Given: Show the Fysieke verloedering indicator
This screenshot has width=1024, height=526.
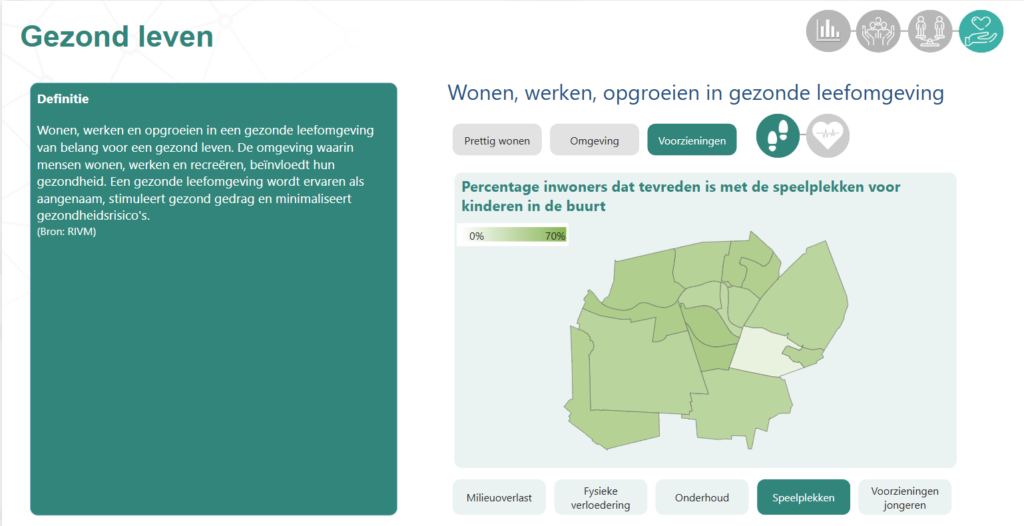Looking at the screenshot, I should [601, 497].
